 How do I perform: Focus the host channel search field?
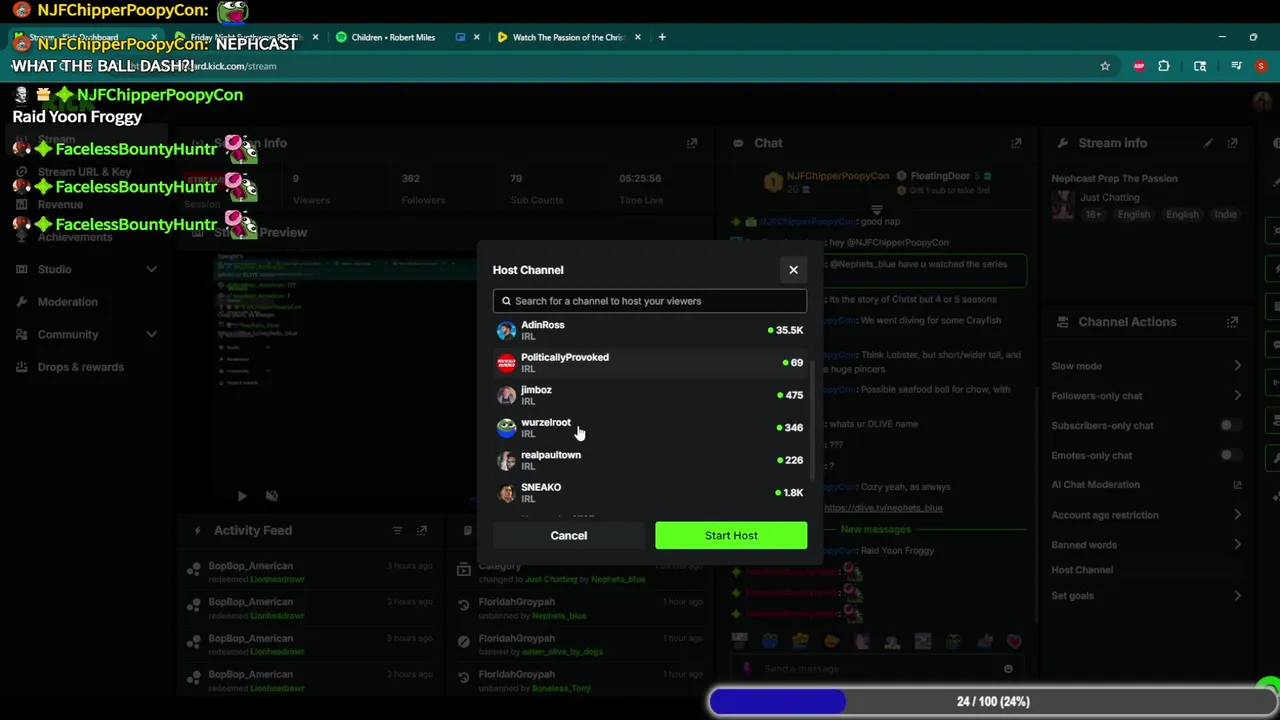pyautogui.click(x=650, y=301)
